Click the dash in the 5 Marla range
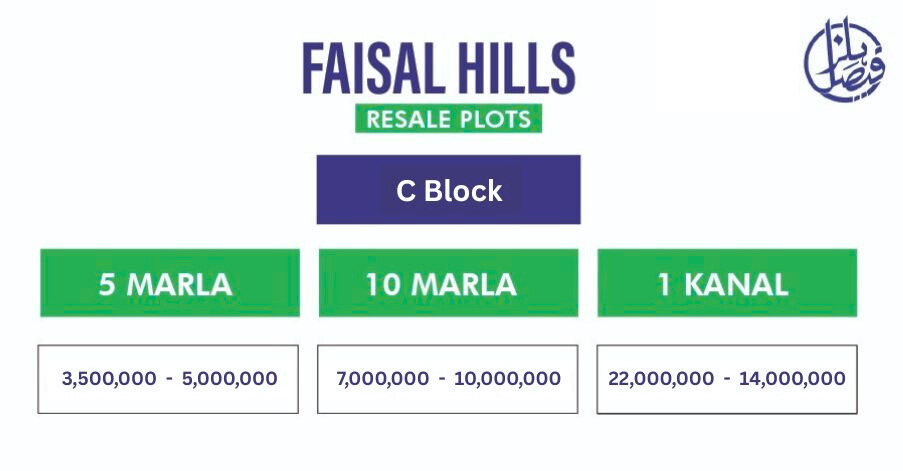The image size is (903, 471). pyautogui.click(x=168, y=379)
